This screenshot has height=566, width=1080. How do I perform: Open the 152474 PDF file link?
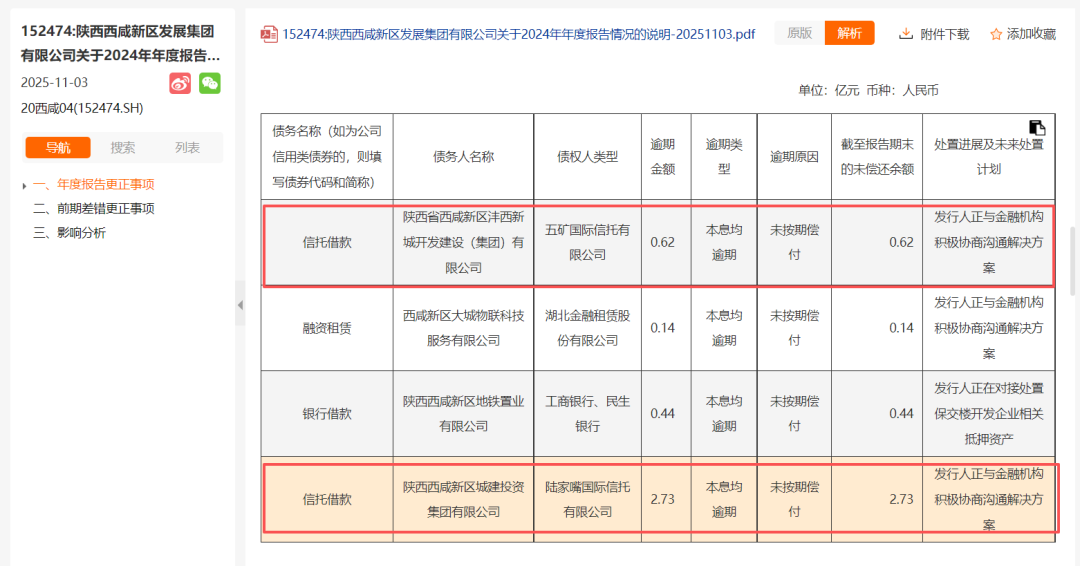[519, 34]
